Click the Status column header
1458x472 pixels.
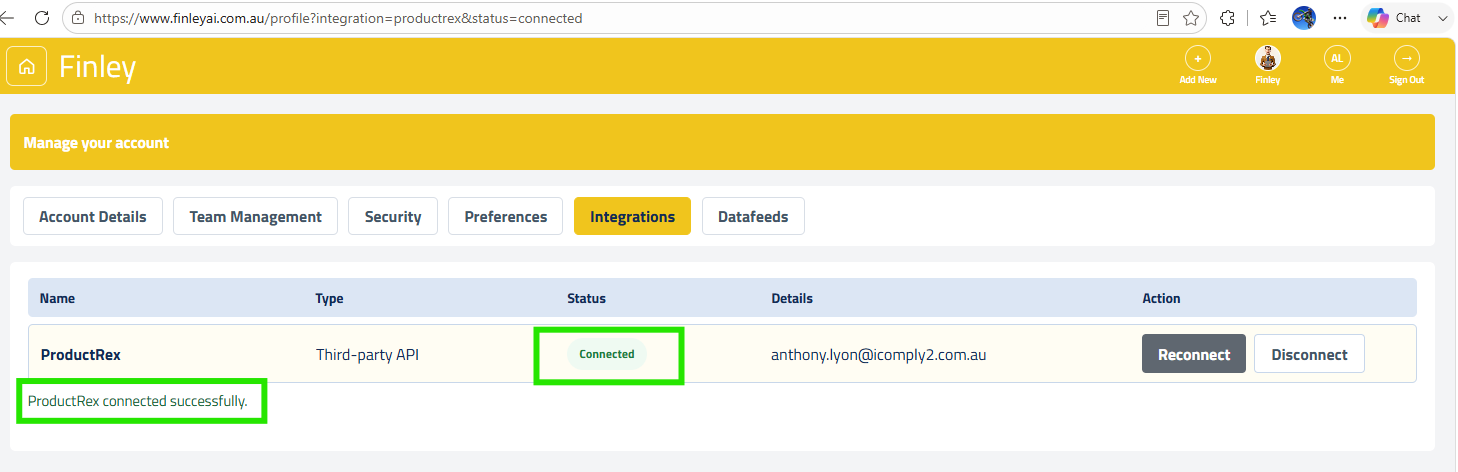(x=586, y=298)
